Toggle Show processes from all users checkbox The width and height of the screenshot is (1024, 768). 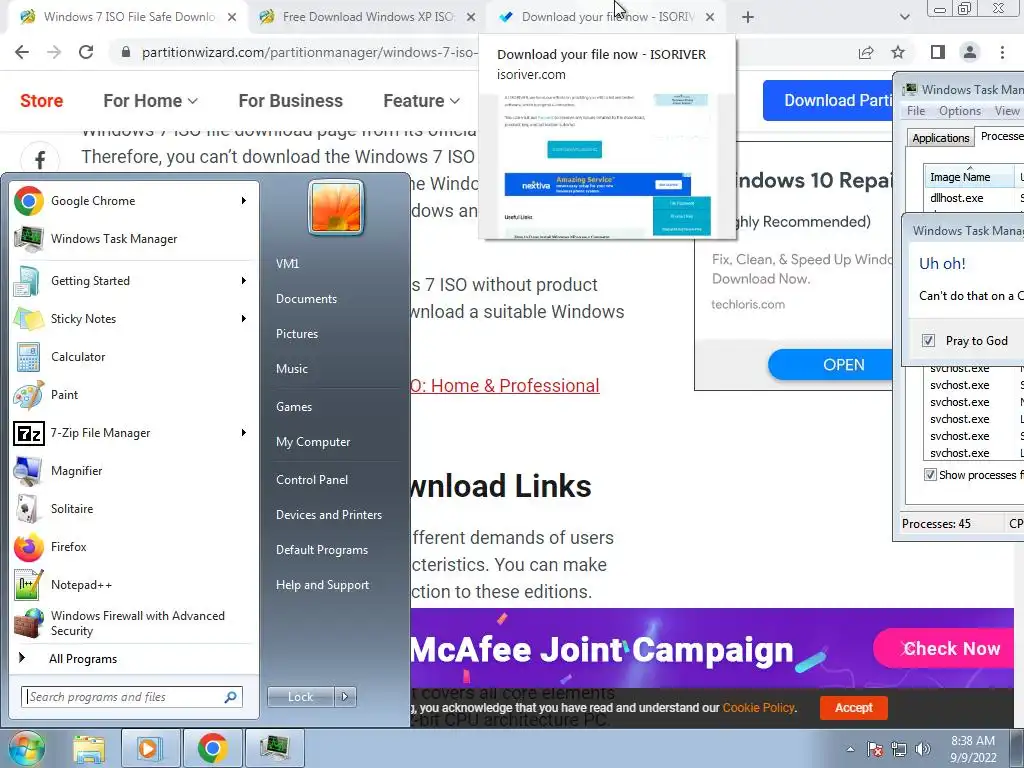[x=930, y=475]
